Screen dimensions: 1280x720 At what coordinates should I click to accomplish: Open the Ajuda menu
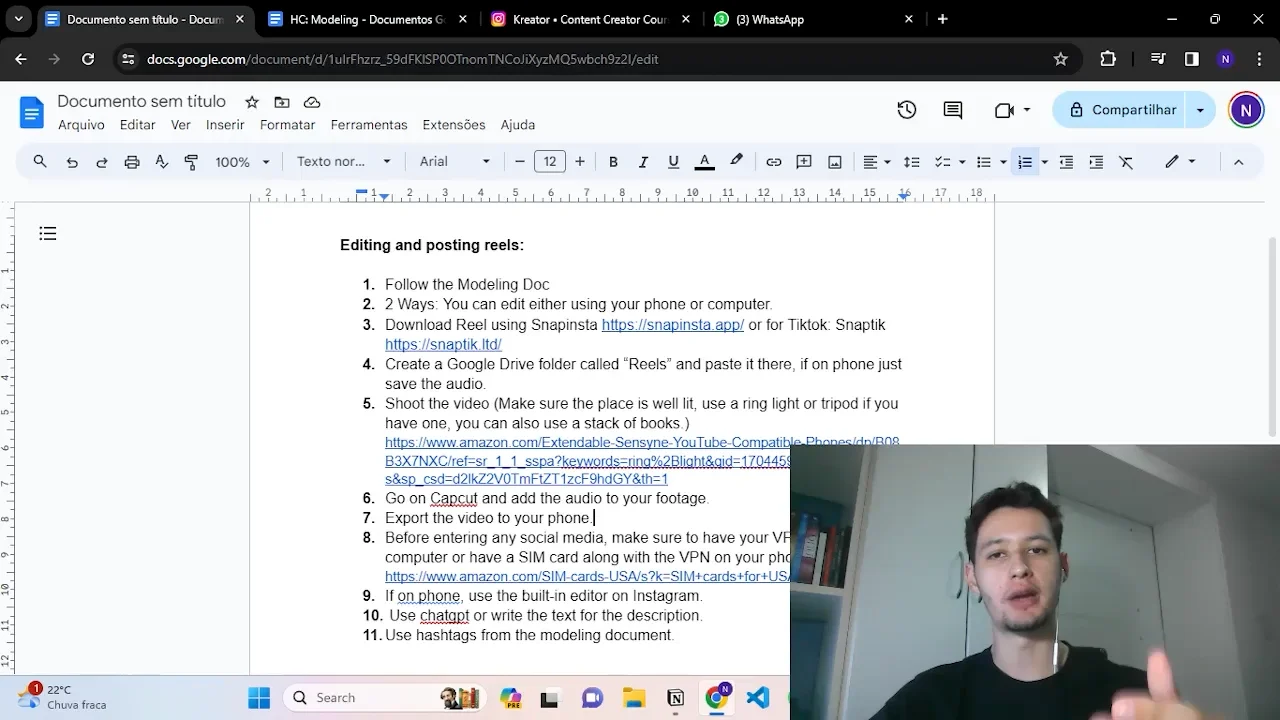tap(518, 125)
